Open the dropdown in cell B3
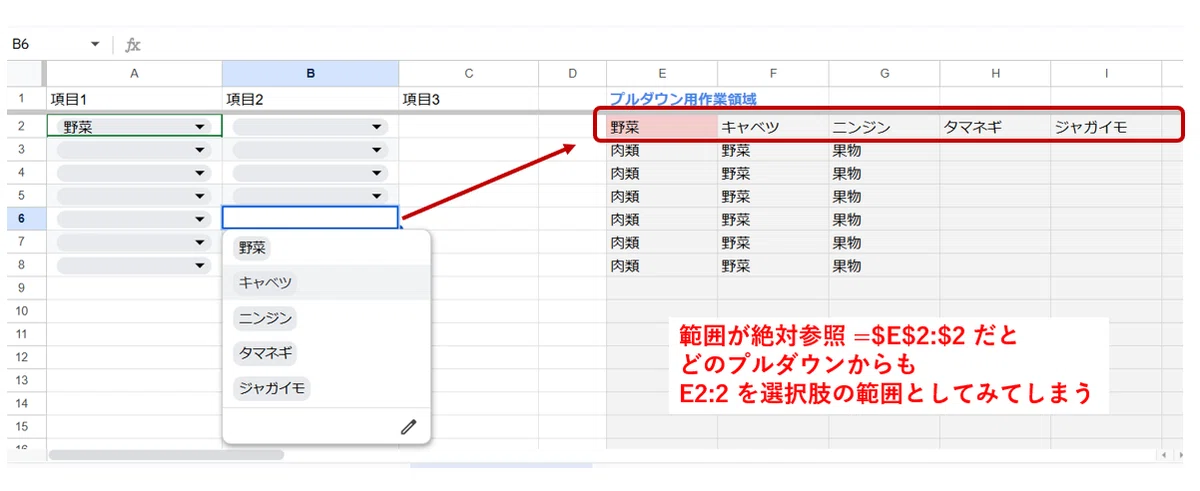Screen dimensions: 1200x491 click(377, 150)
